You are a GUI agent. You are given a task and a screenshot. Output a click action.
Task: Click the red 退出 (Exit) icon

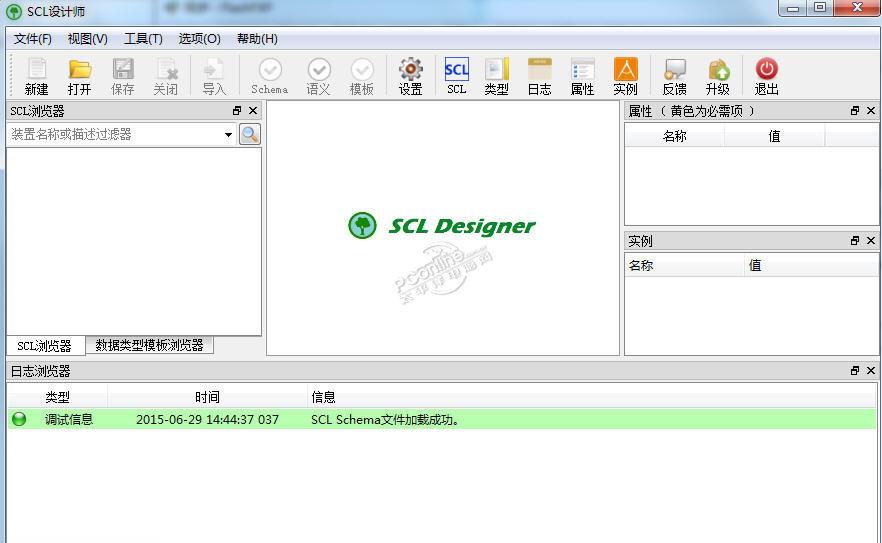click(x=766, y=77)
